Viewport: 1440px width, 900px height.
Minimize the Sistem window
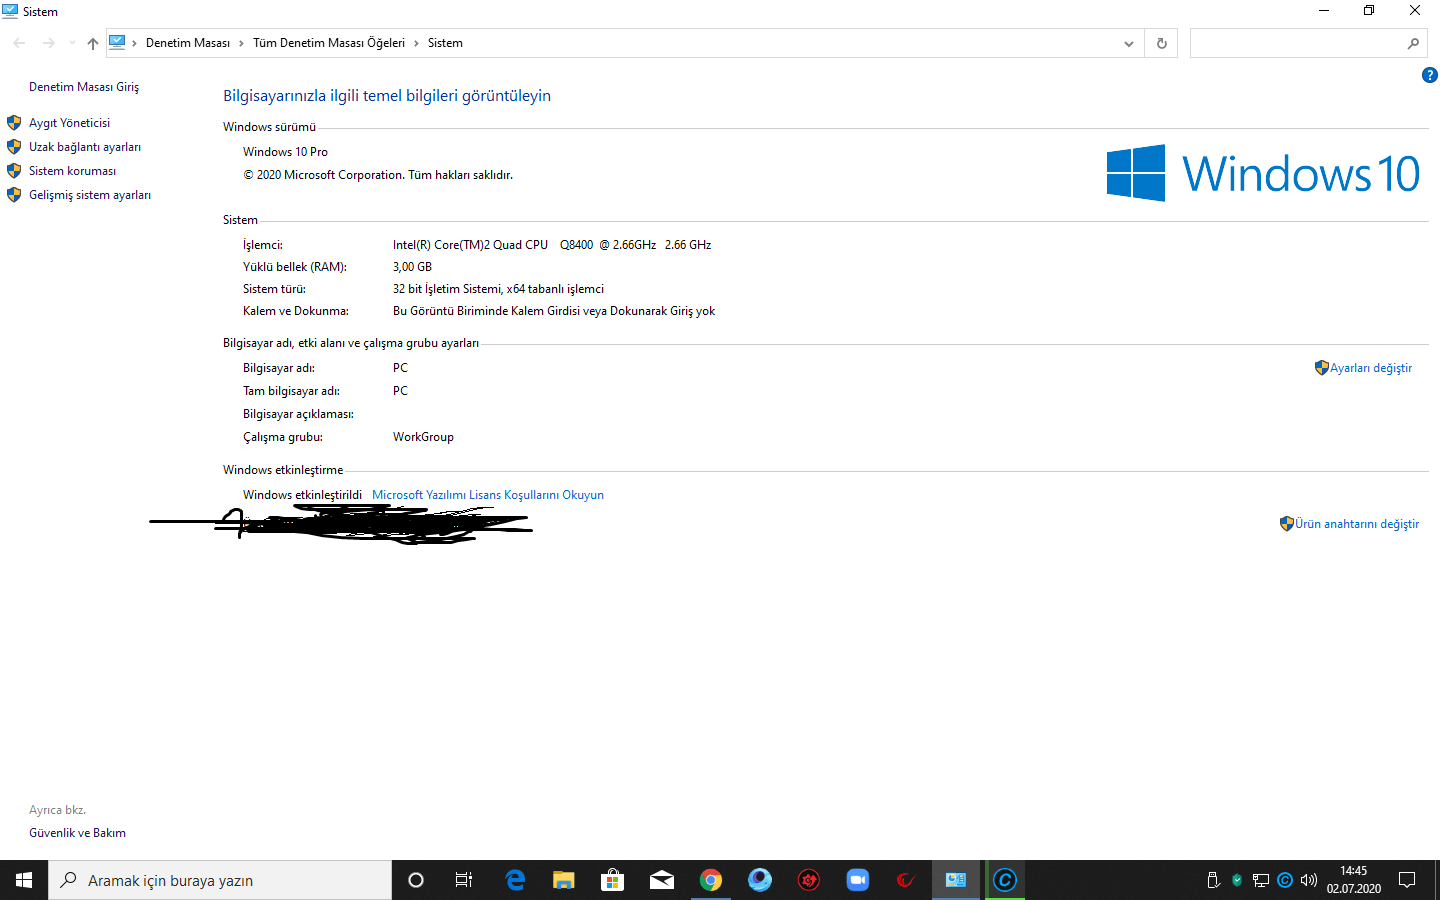coord(1323,11)
